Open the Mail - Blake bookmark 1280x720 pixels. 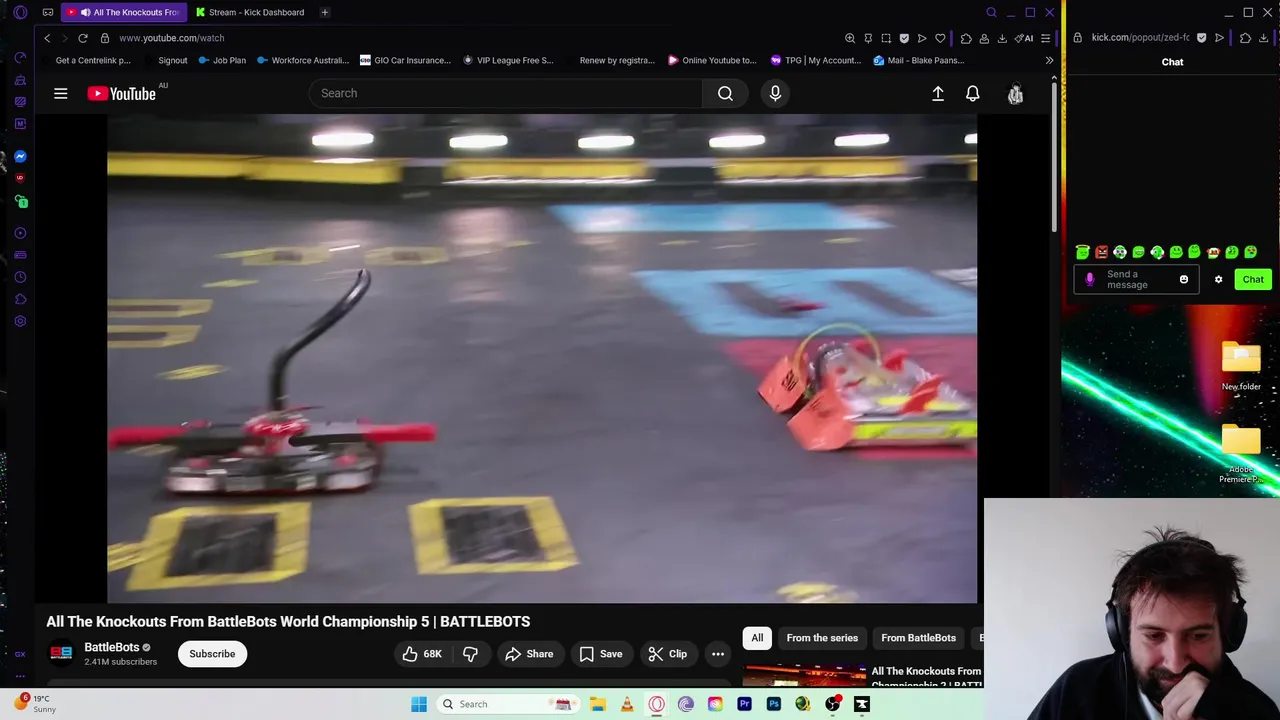click(919, 60)
